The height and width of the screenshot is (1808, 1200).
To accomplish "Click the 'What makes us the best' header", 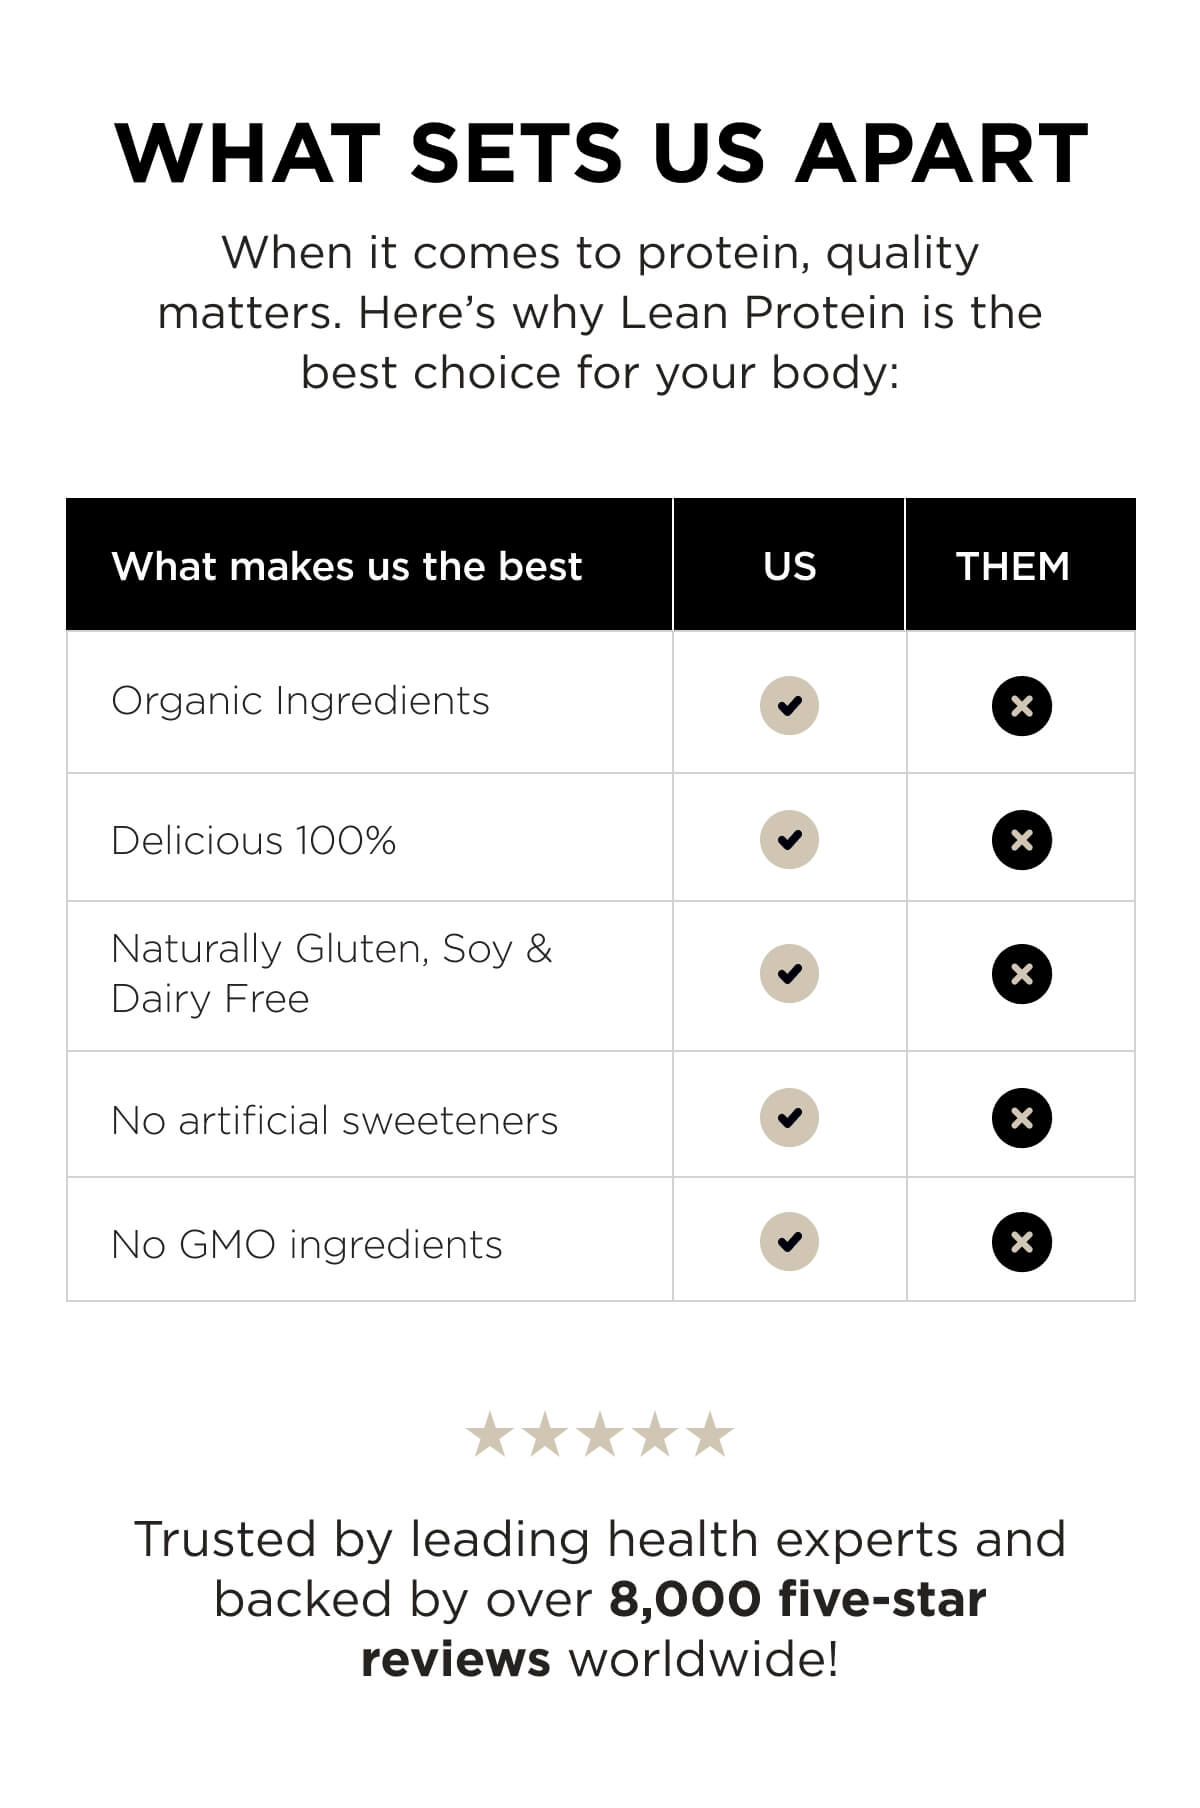I will (347, 566).
